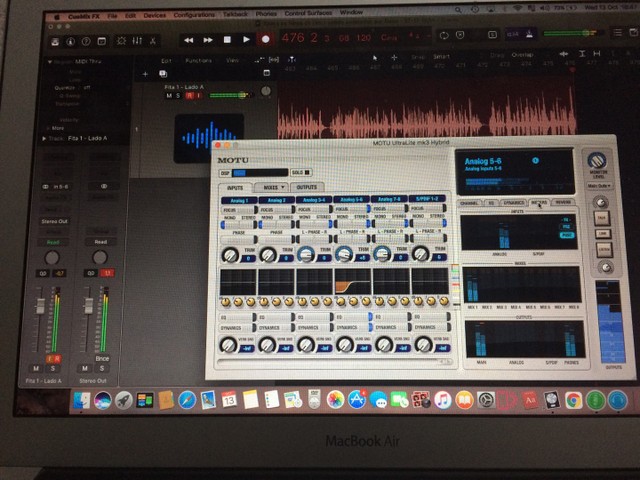Click the Read automation button on Stereo Out
The width and height of the screenshot is (640, 480).
(x=100, y=242)
